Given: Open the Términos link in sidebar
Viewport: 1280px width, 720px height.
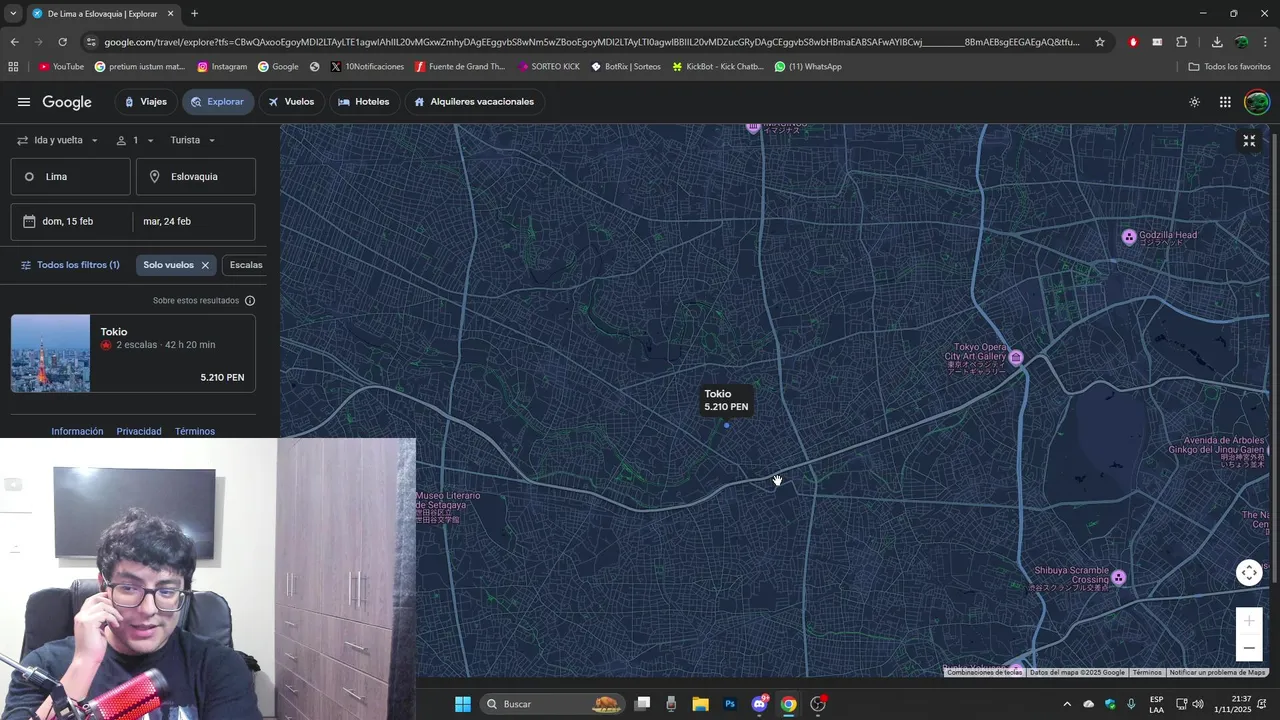Looking at the screenshot, I should tap(195, 432).
